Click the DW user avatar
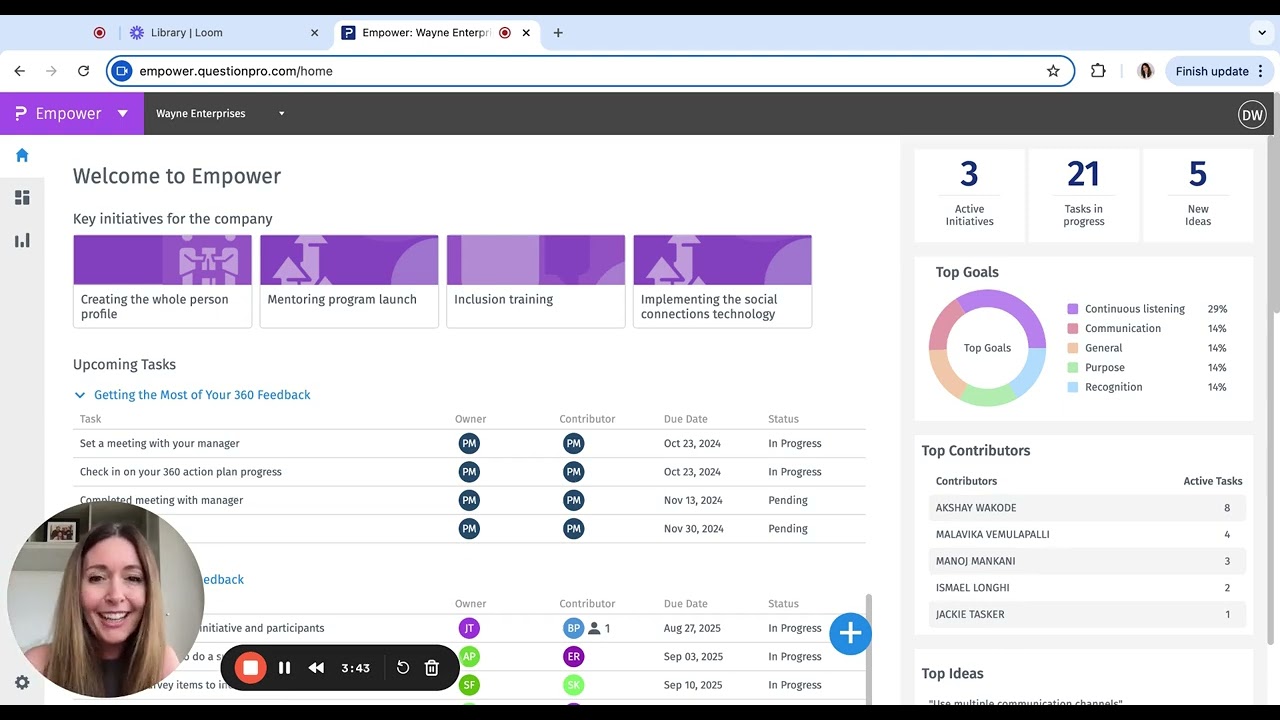 [1252, 114]
